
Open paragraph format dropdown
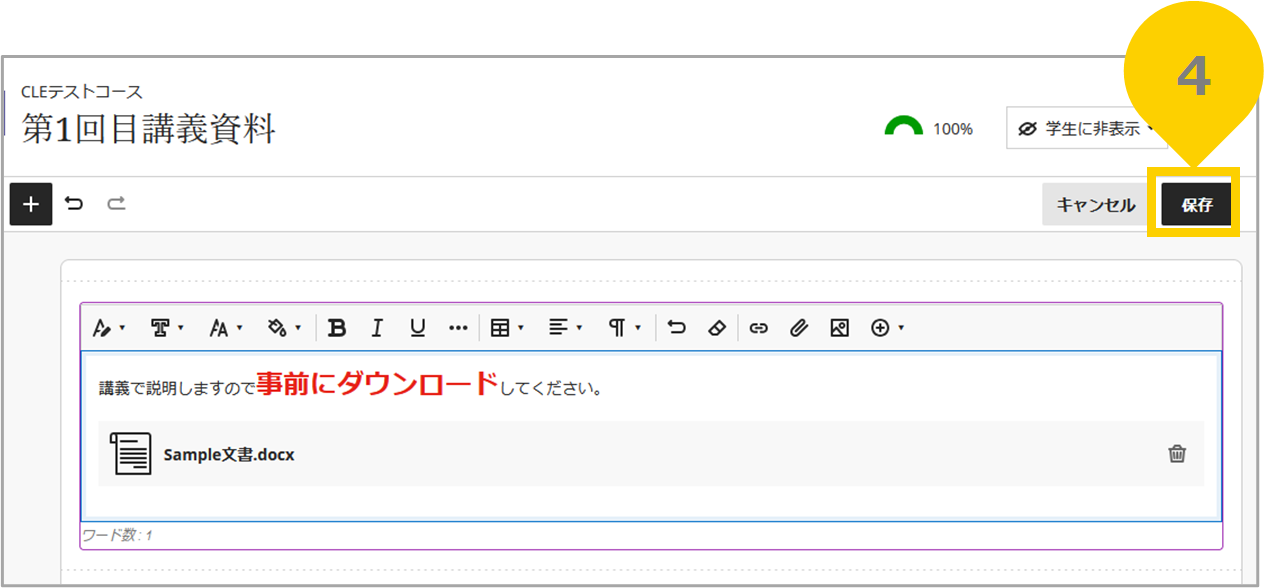point(624,328)
